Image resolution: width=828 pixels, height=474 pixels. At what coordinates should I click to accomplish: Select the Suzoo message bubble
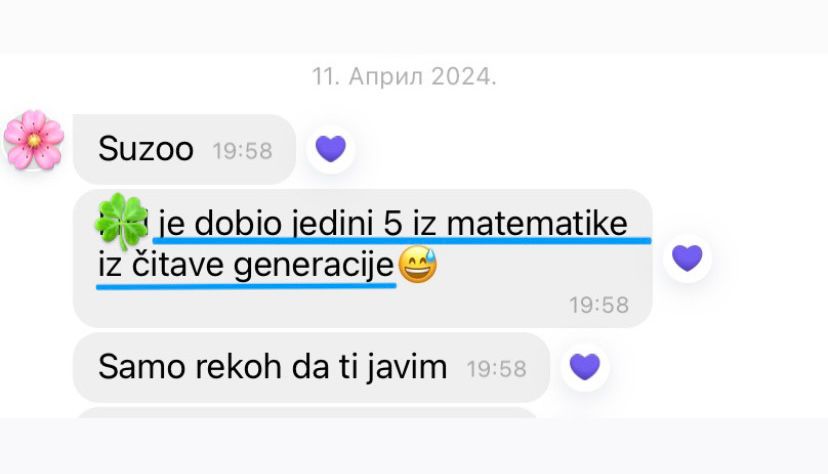click(184, 149)
